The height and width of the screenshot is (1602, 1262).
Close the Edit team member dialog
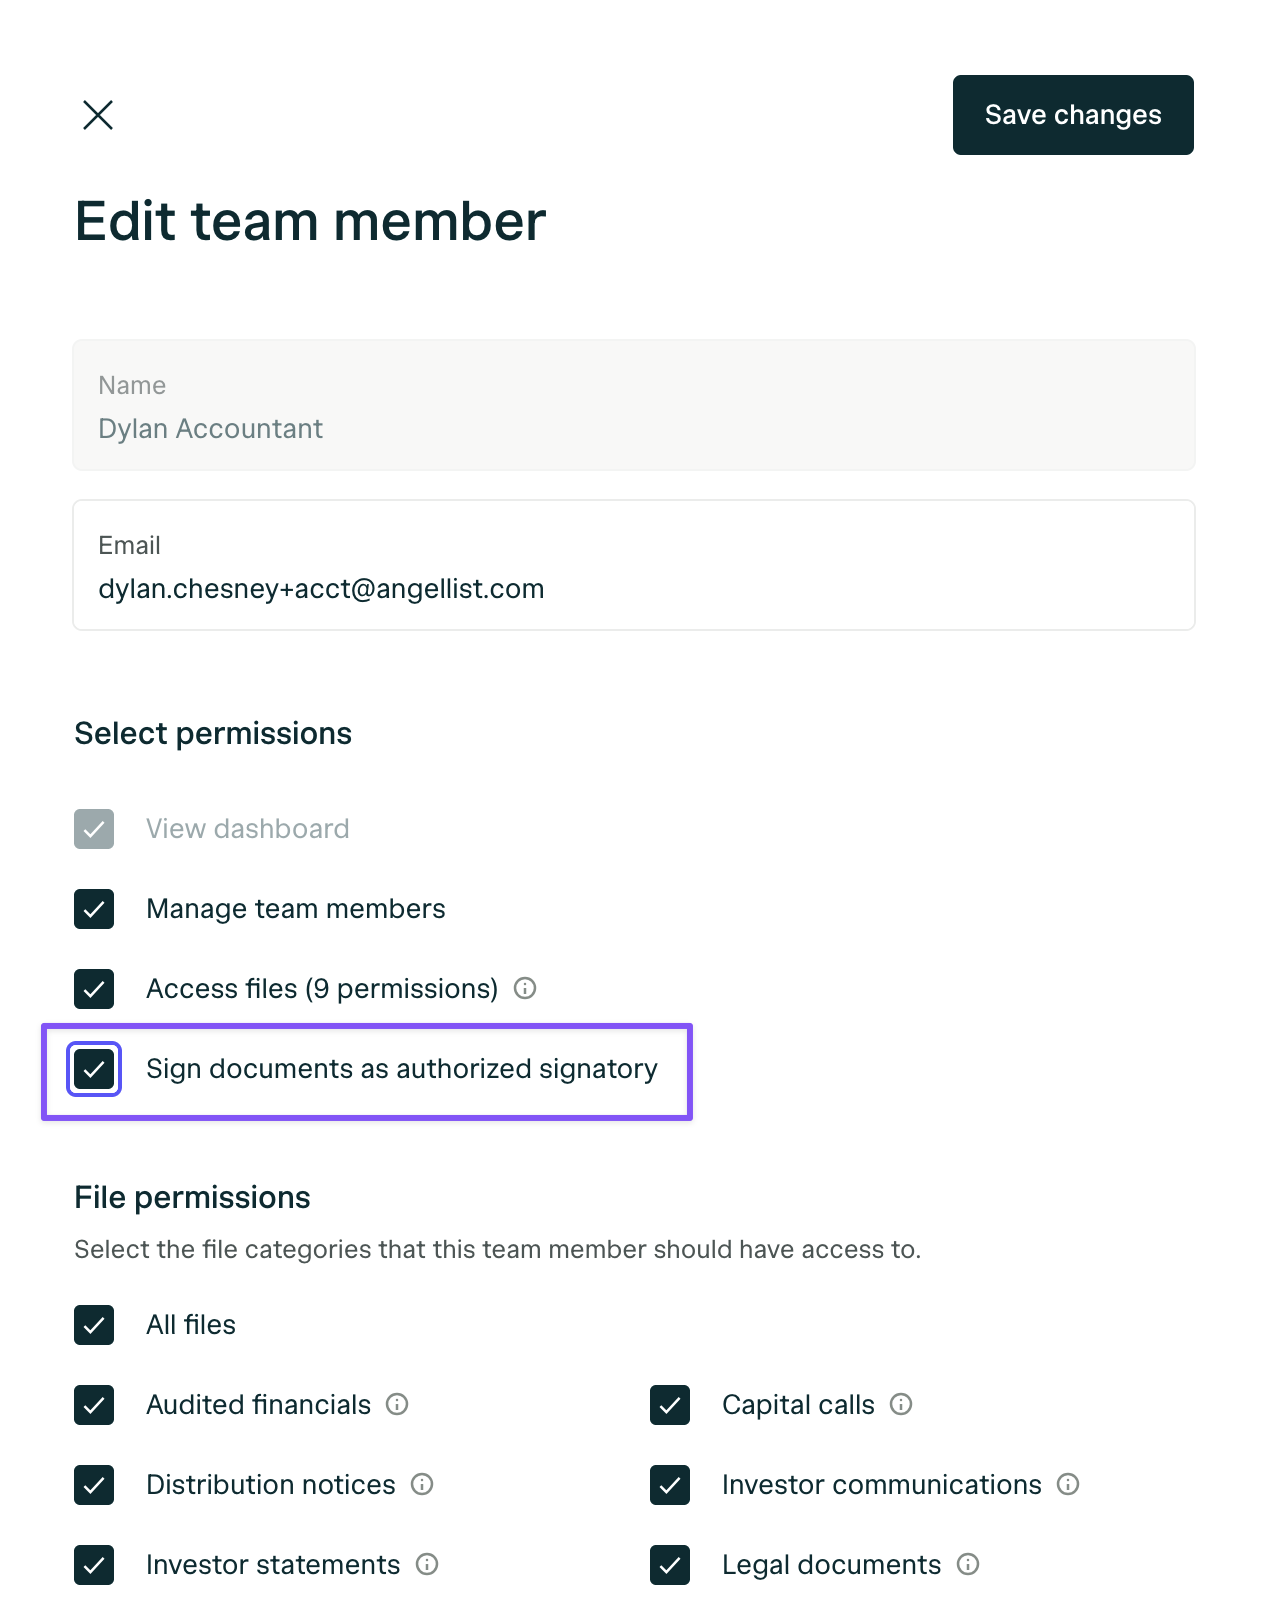point(98,115)
